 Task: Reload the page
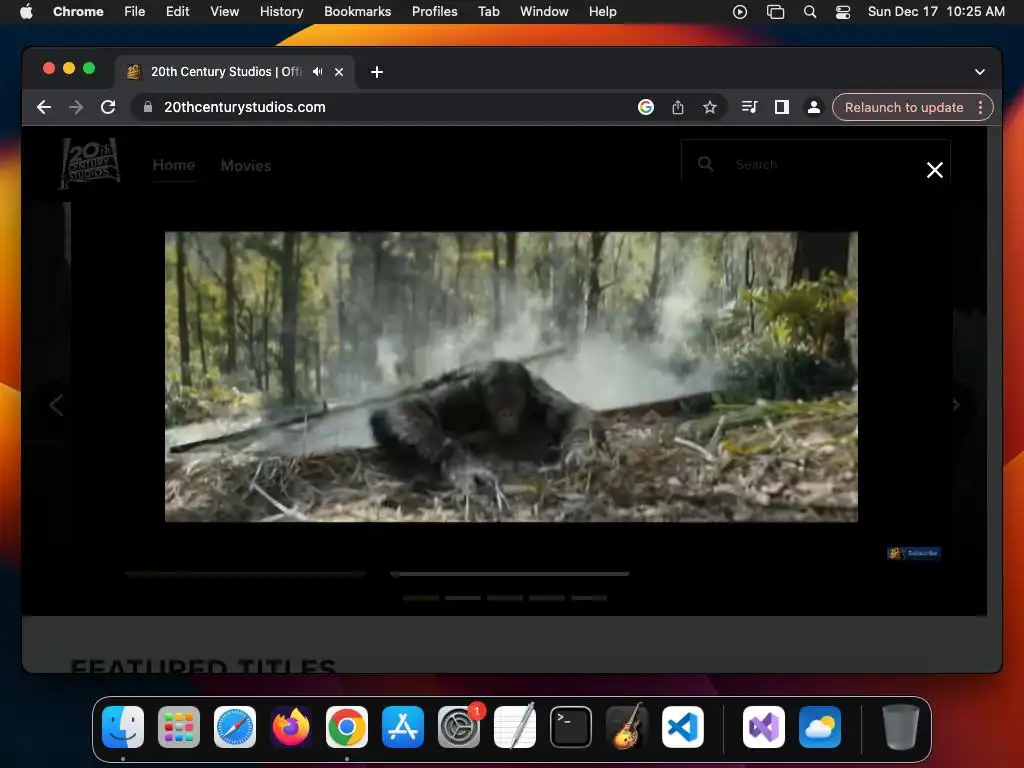click(x=108, y=107)
